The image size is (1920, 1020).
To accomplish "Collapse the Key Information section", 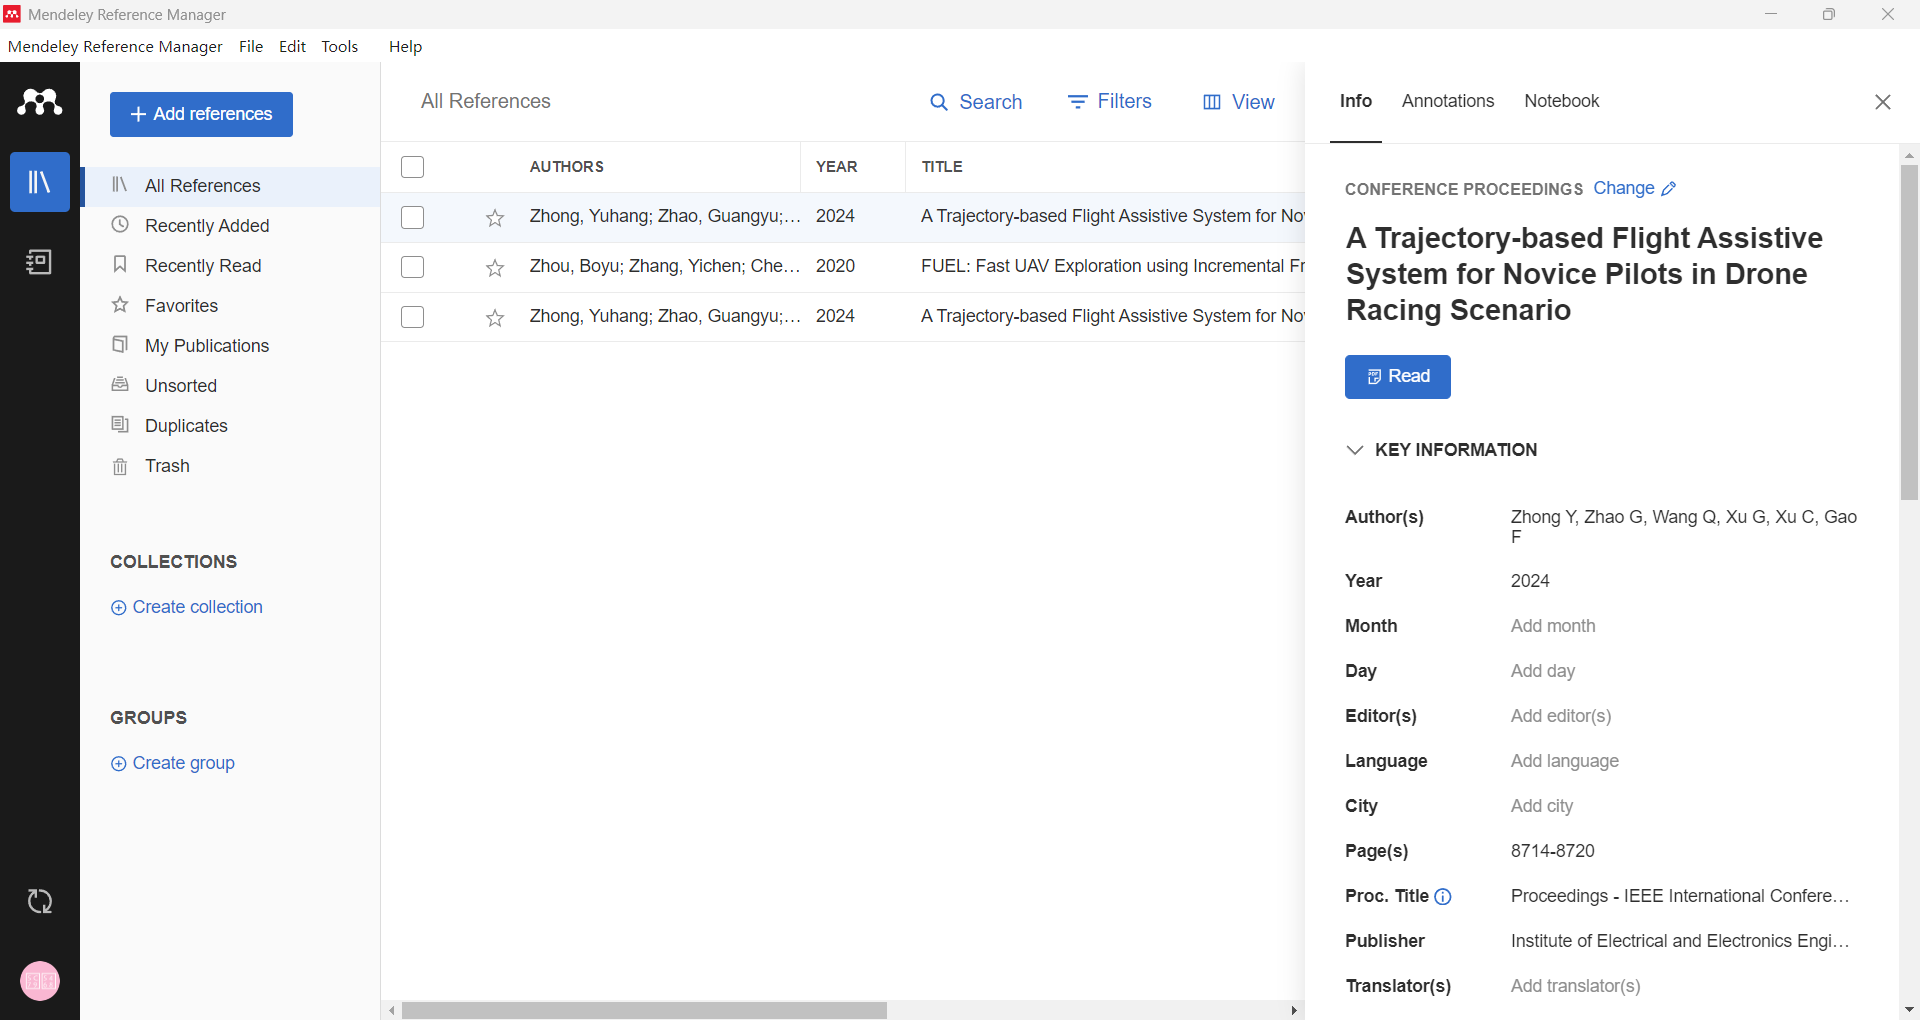I will (1355, 450).
